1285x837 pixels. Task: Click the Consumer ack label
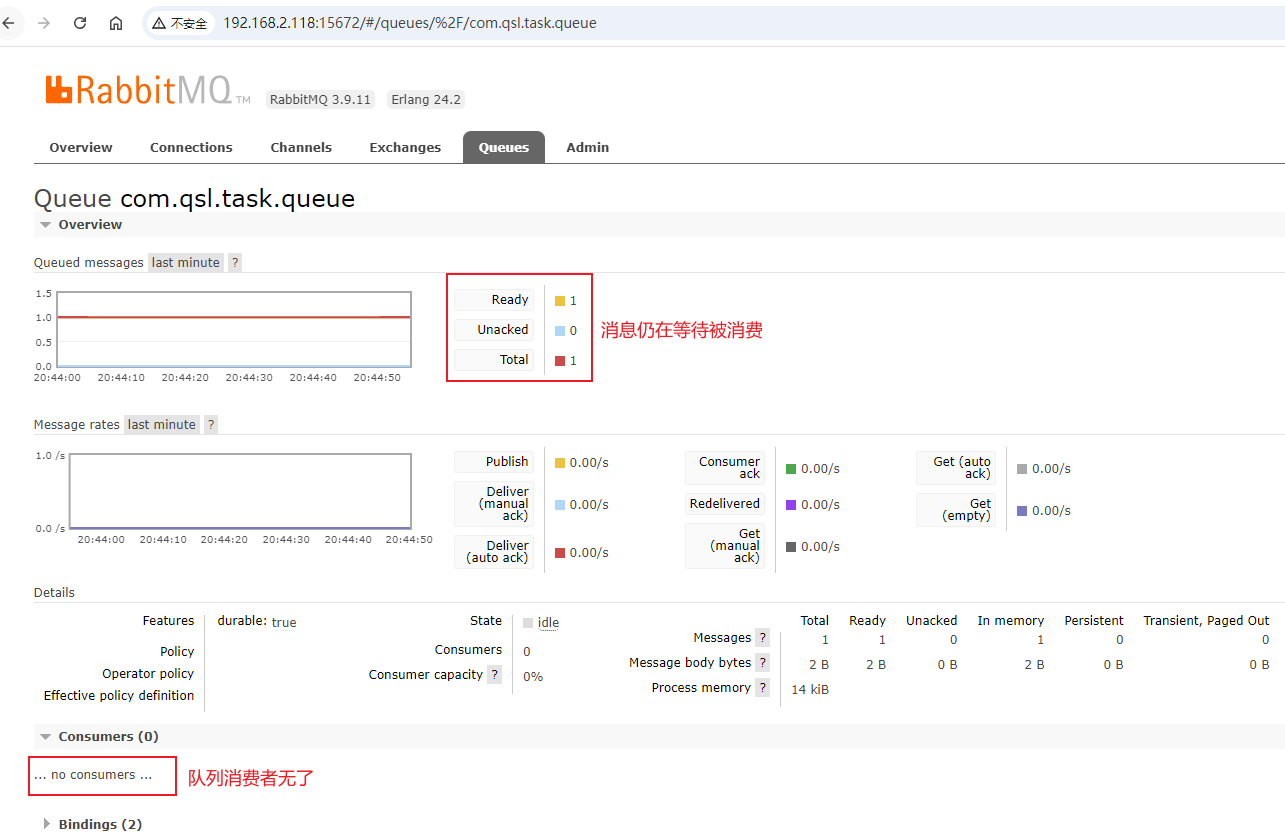pyautogui.click(x=725, y=468)
